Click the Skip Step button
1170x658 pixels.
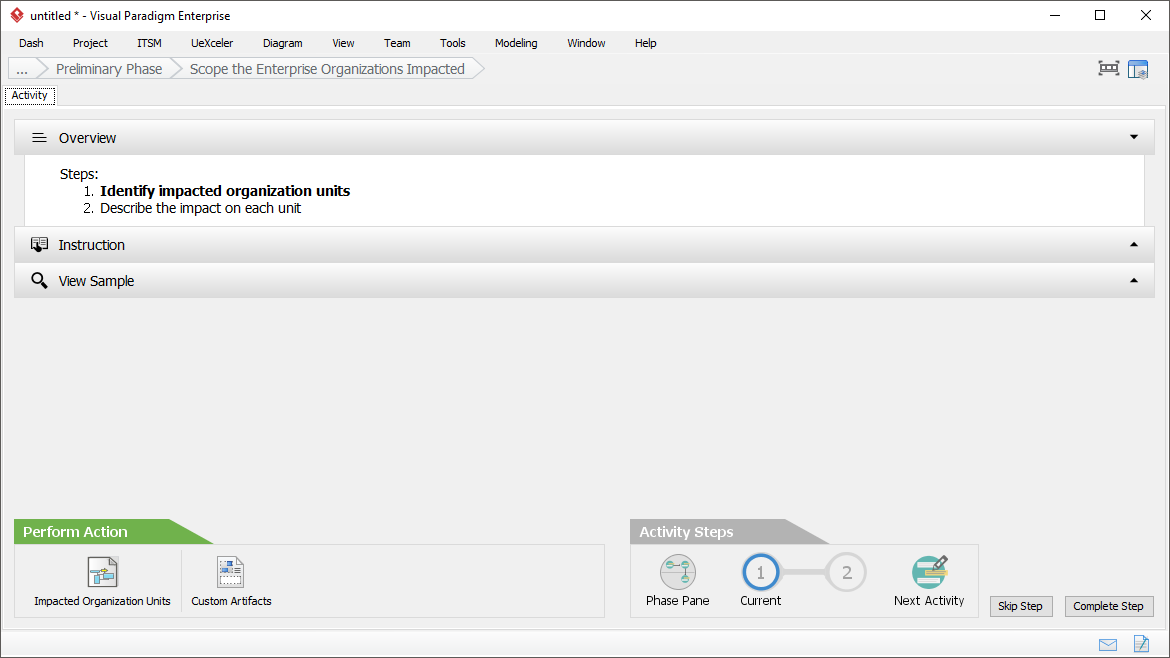1021,606
